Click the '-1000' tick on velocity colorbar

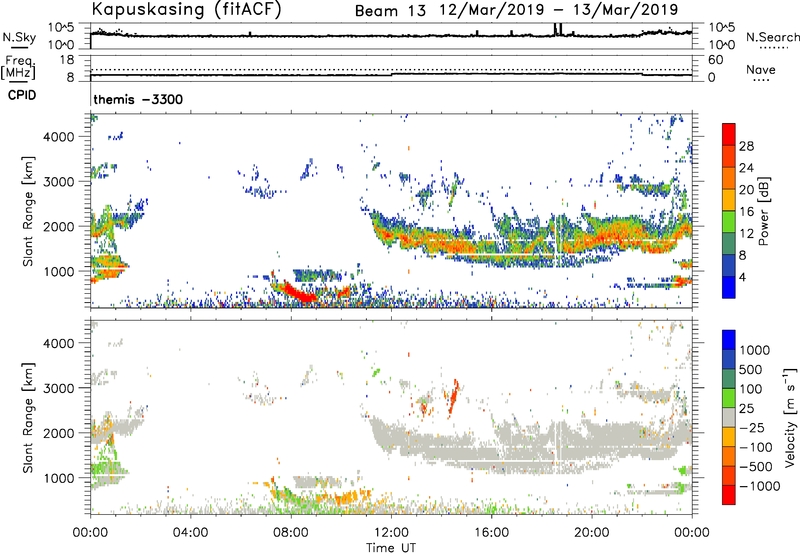(x=760, y=486)
